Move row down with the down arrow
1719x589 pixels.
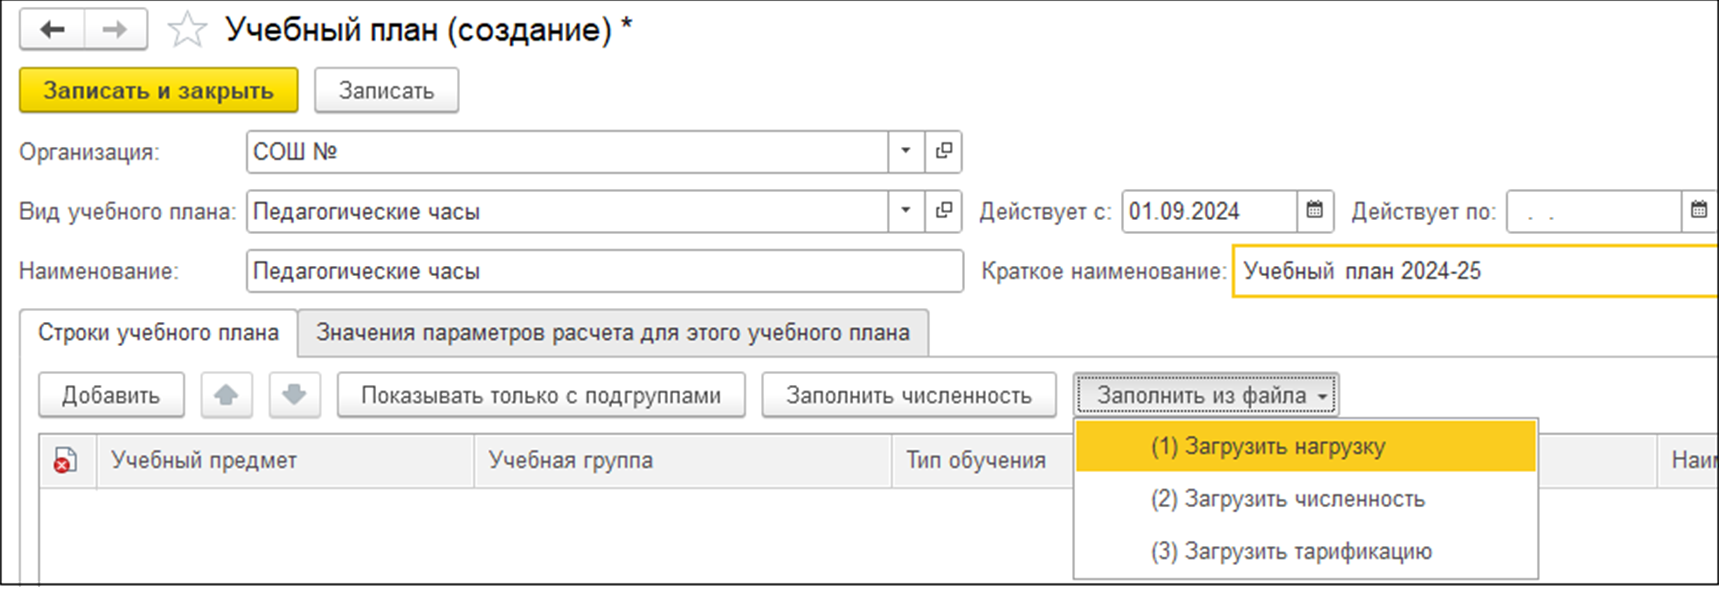pyautogui.click(x=294, y=395)
